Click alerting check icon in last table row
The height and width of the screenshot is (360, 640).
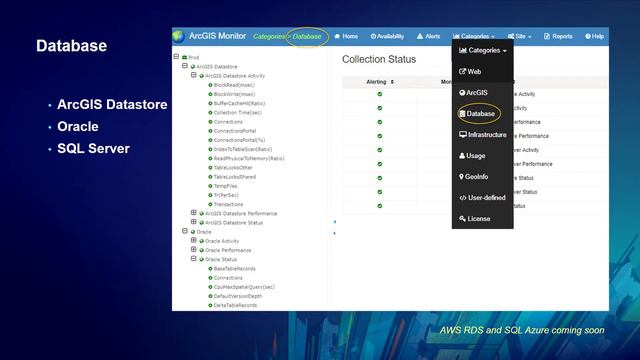pos(380,206)
